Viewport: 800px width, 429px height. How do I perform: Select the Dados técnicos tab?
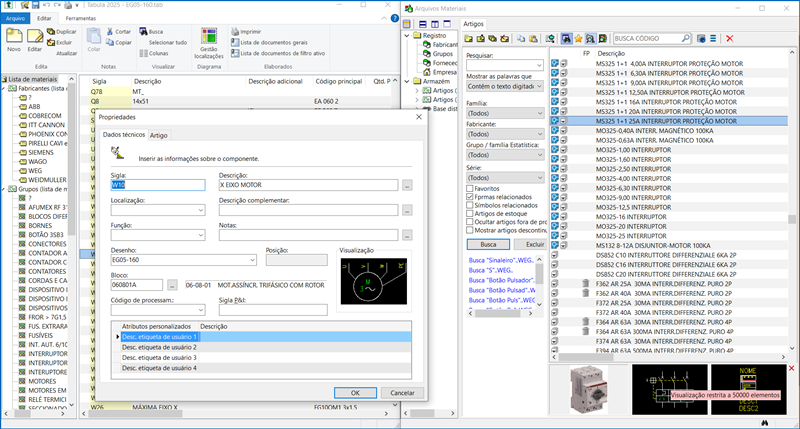(124, 135)
